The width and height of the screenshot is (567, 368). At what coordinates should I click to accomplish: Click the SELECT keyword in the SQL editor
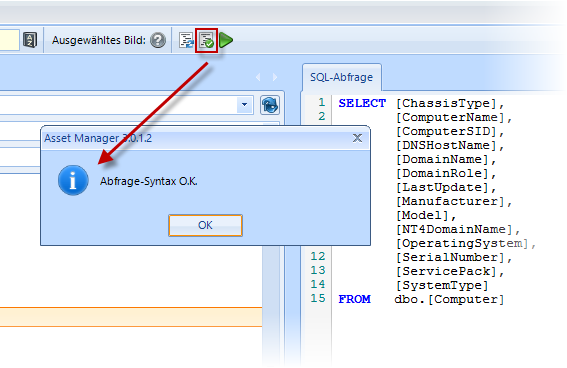tap(362, 103)
